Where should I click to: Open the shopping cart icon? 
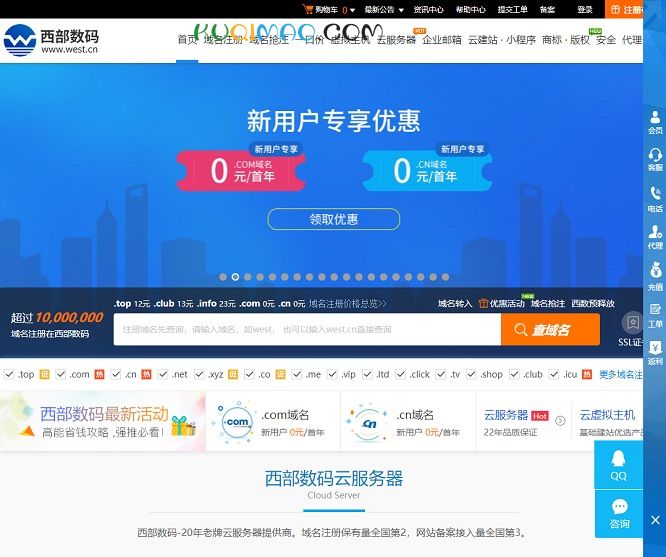[x=308, y=9]
